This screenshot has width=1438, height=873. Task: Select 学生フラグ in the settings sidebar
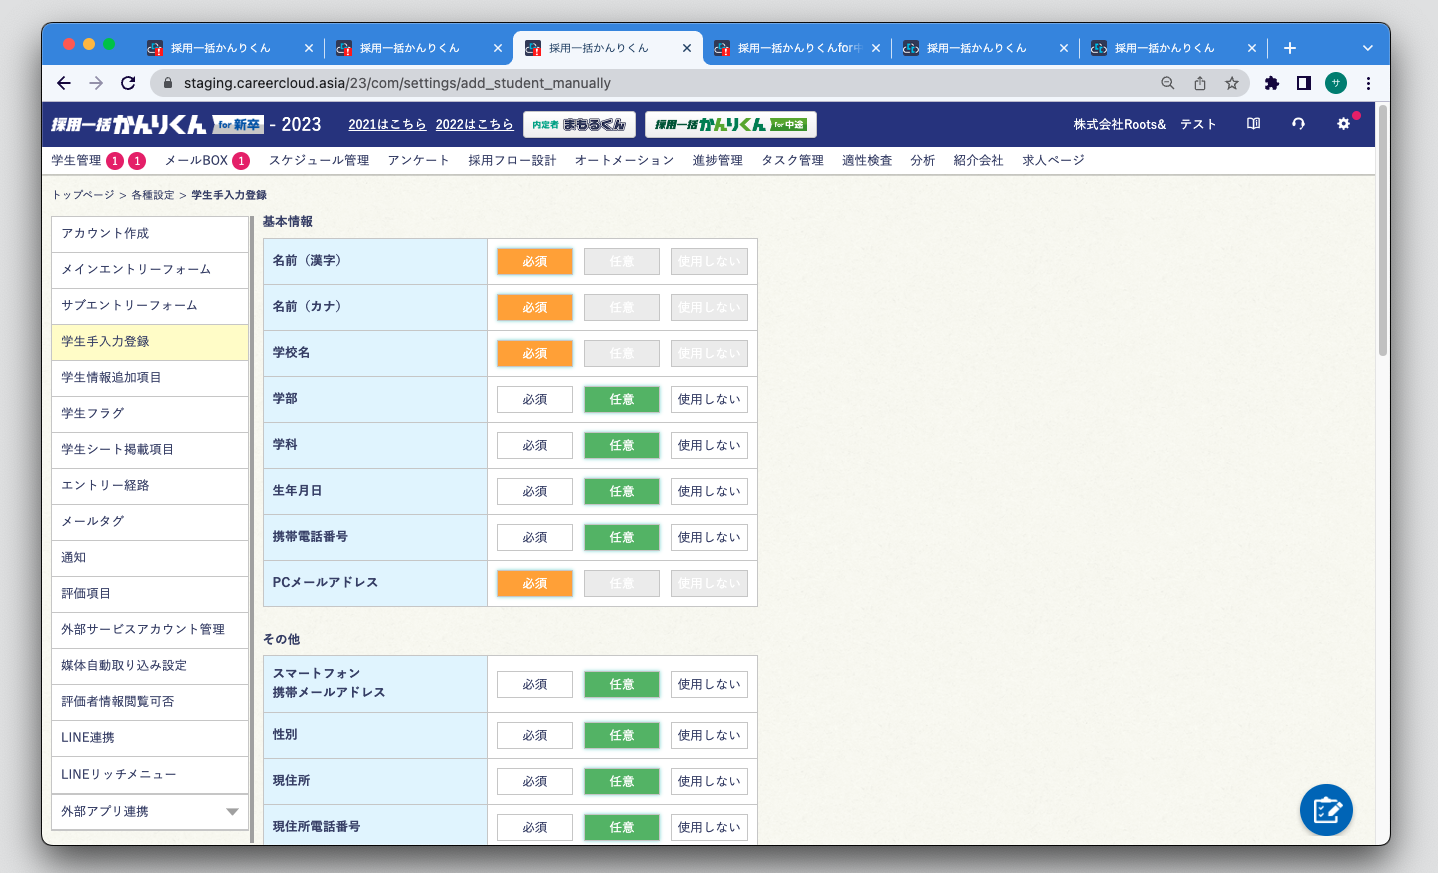click(x=150, y=413)
